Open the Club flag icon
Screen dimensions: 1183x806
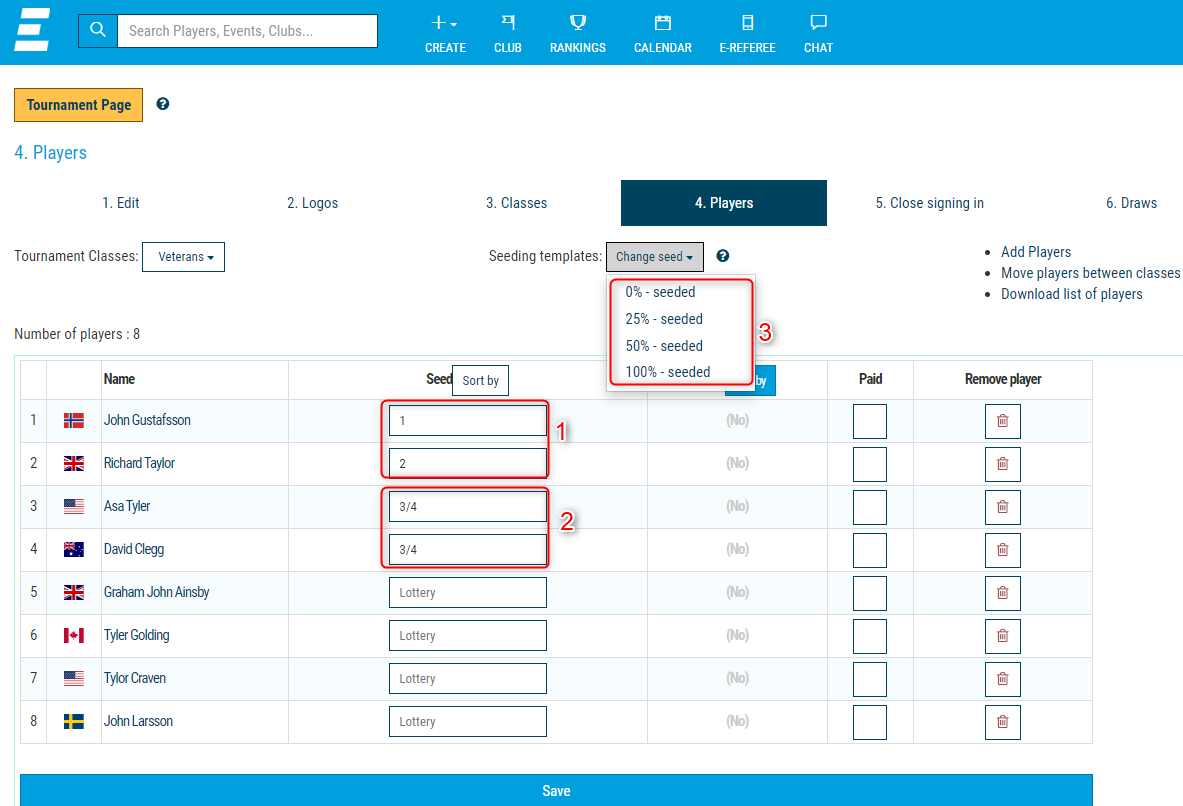(x=507, y=23)
